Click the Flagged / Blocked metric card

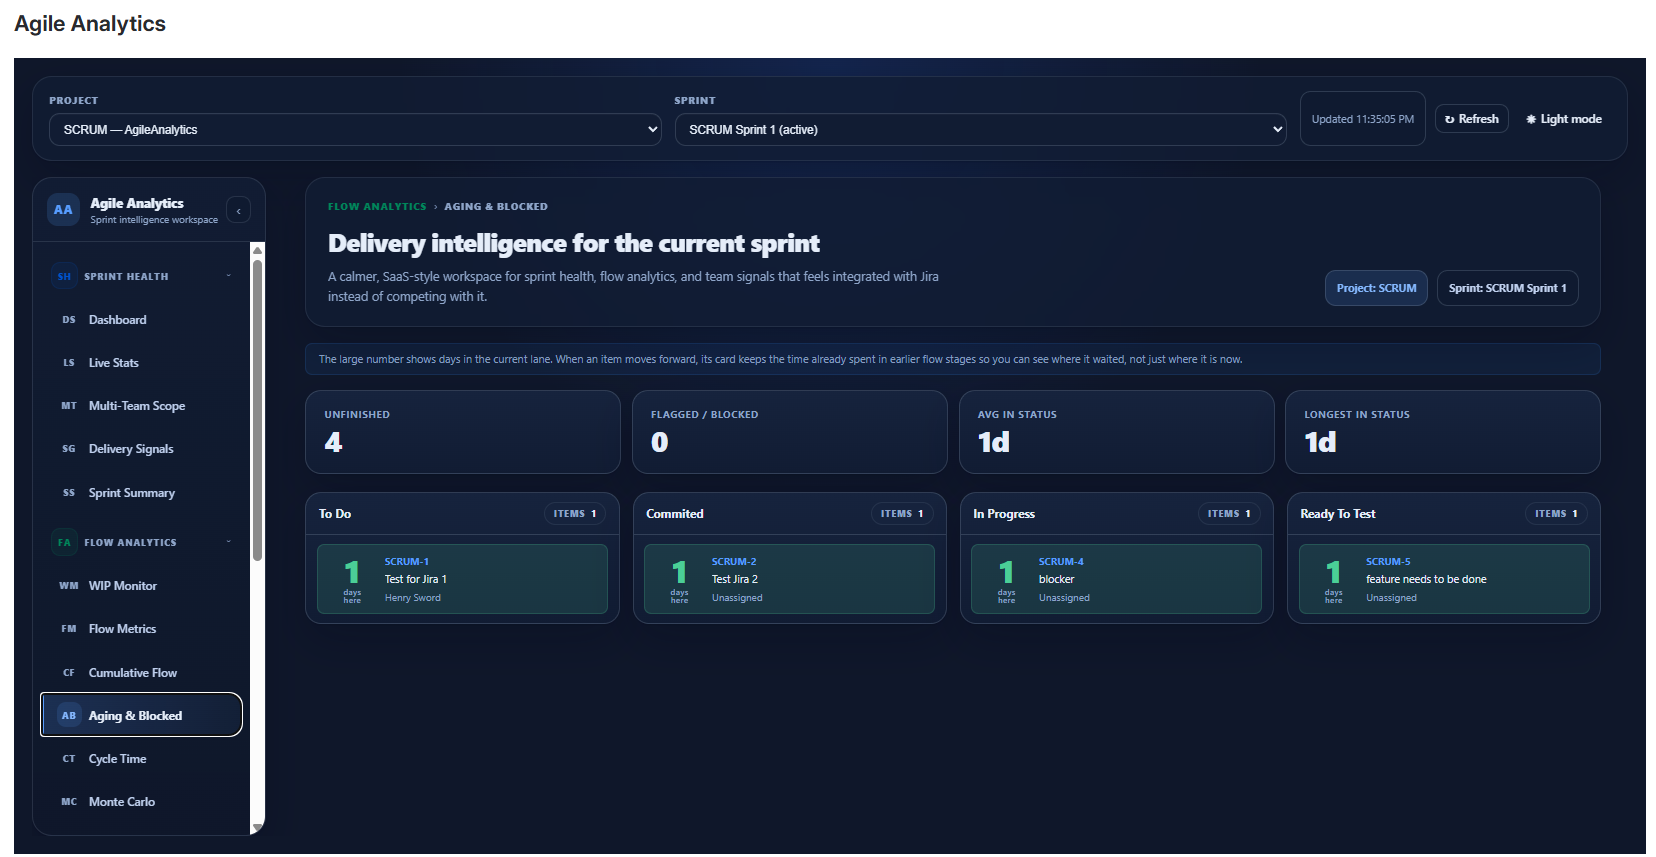(790, 432)
